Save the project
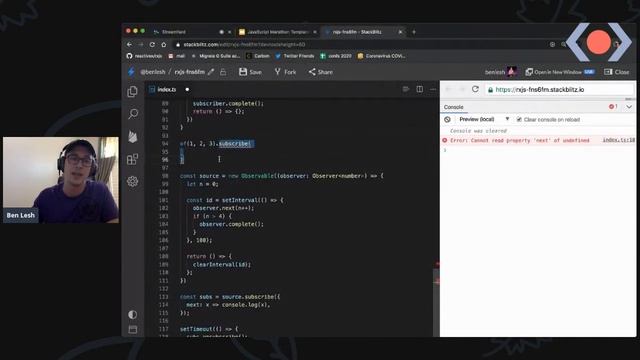This screenshot has height=360, width=640. coord(250,72)
